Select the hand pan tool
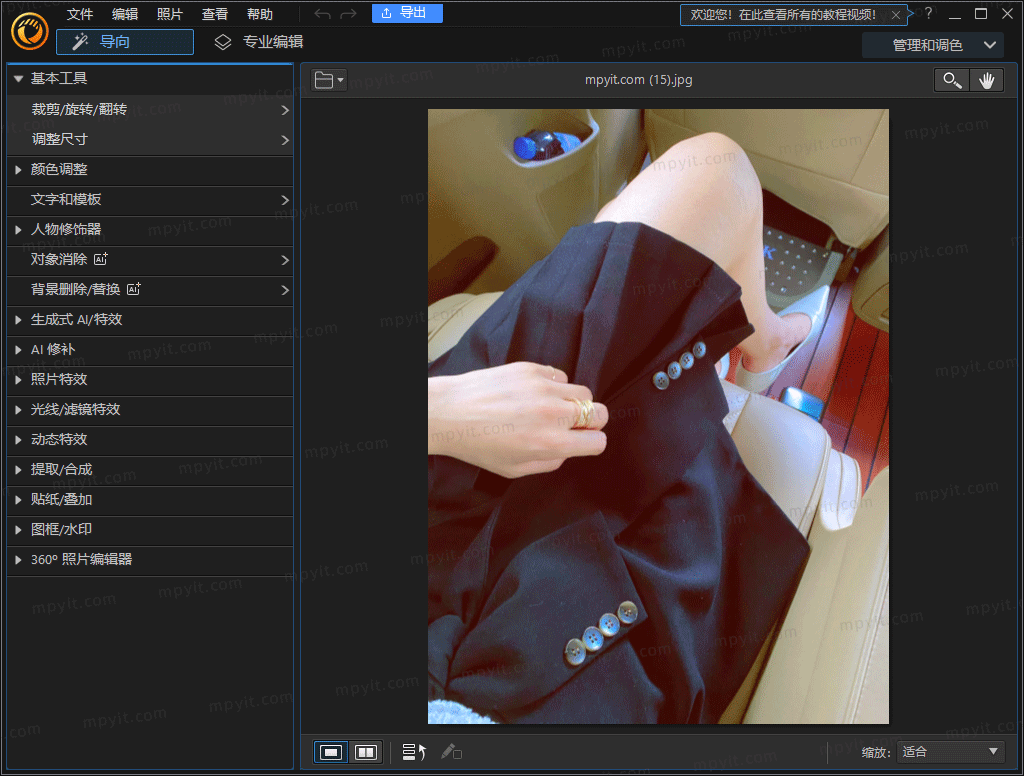1024x776 pixels. click(x=986, y=80)
